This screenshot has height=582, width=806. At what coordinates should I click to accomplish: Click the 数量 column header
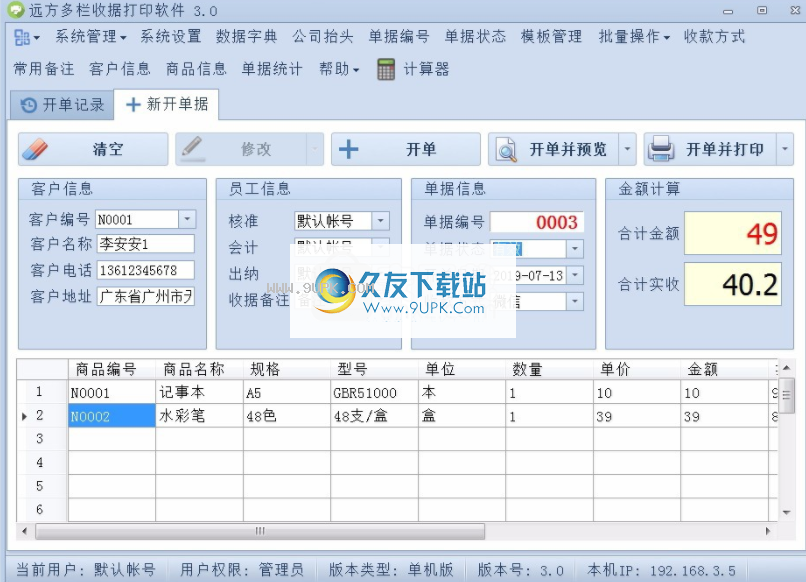tap(549, 369)
